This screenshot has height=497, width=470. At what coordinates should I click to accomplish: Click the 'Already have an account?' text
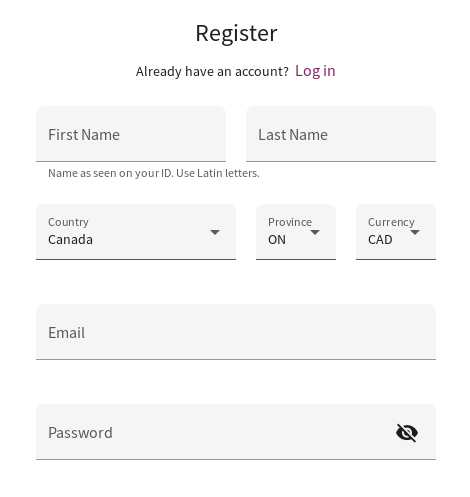coord(212,71)
